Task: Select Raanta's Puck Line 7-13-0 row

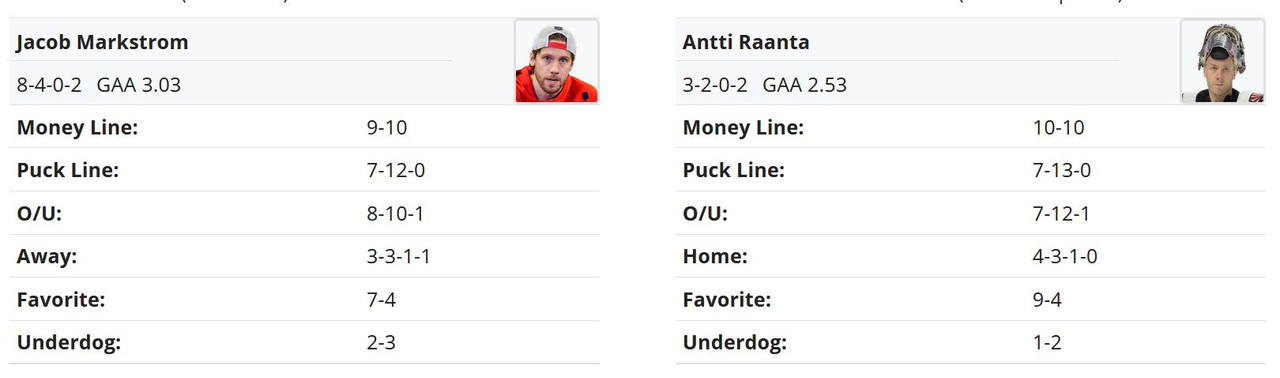Action: pyautogui.click(x=970, y=170)
